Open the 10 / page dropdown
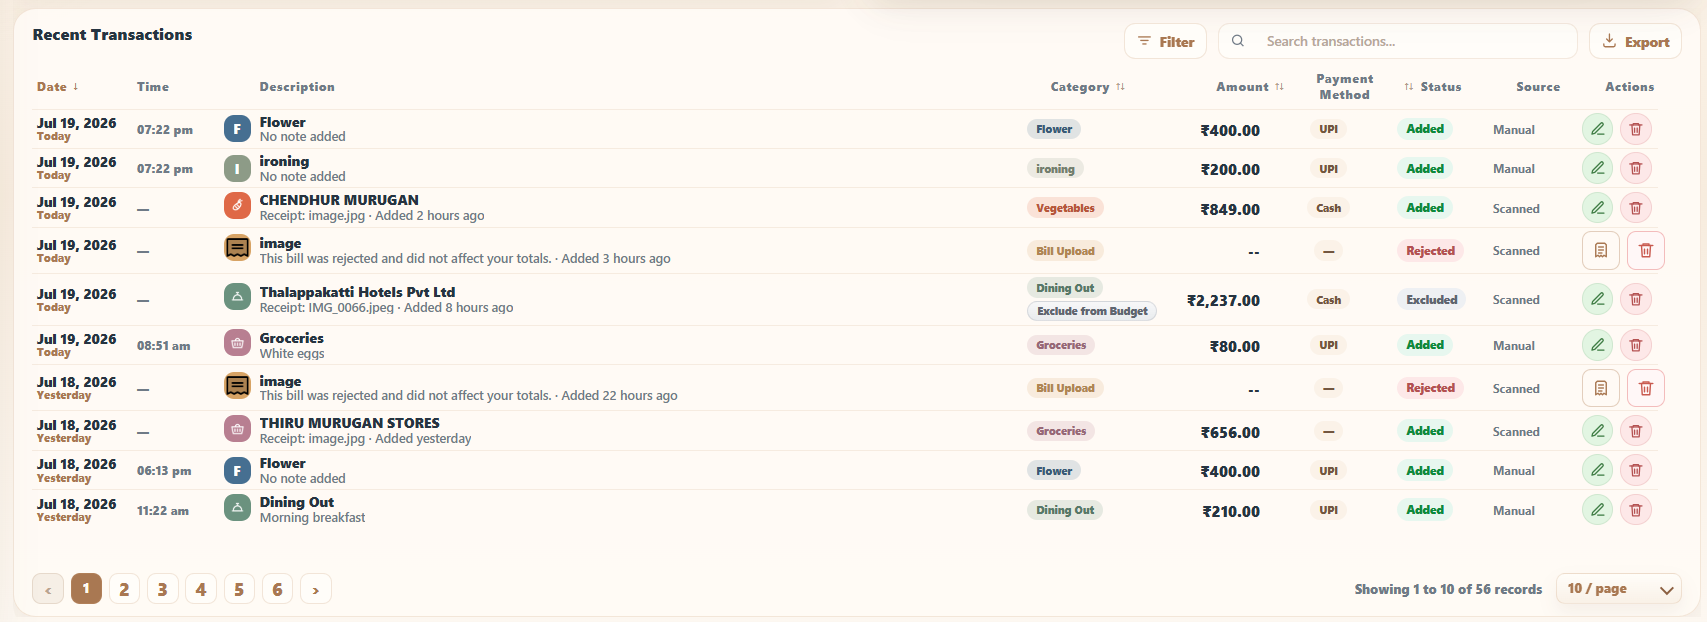 (x=1619, y=589)
